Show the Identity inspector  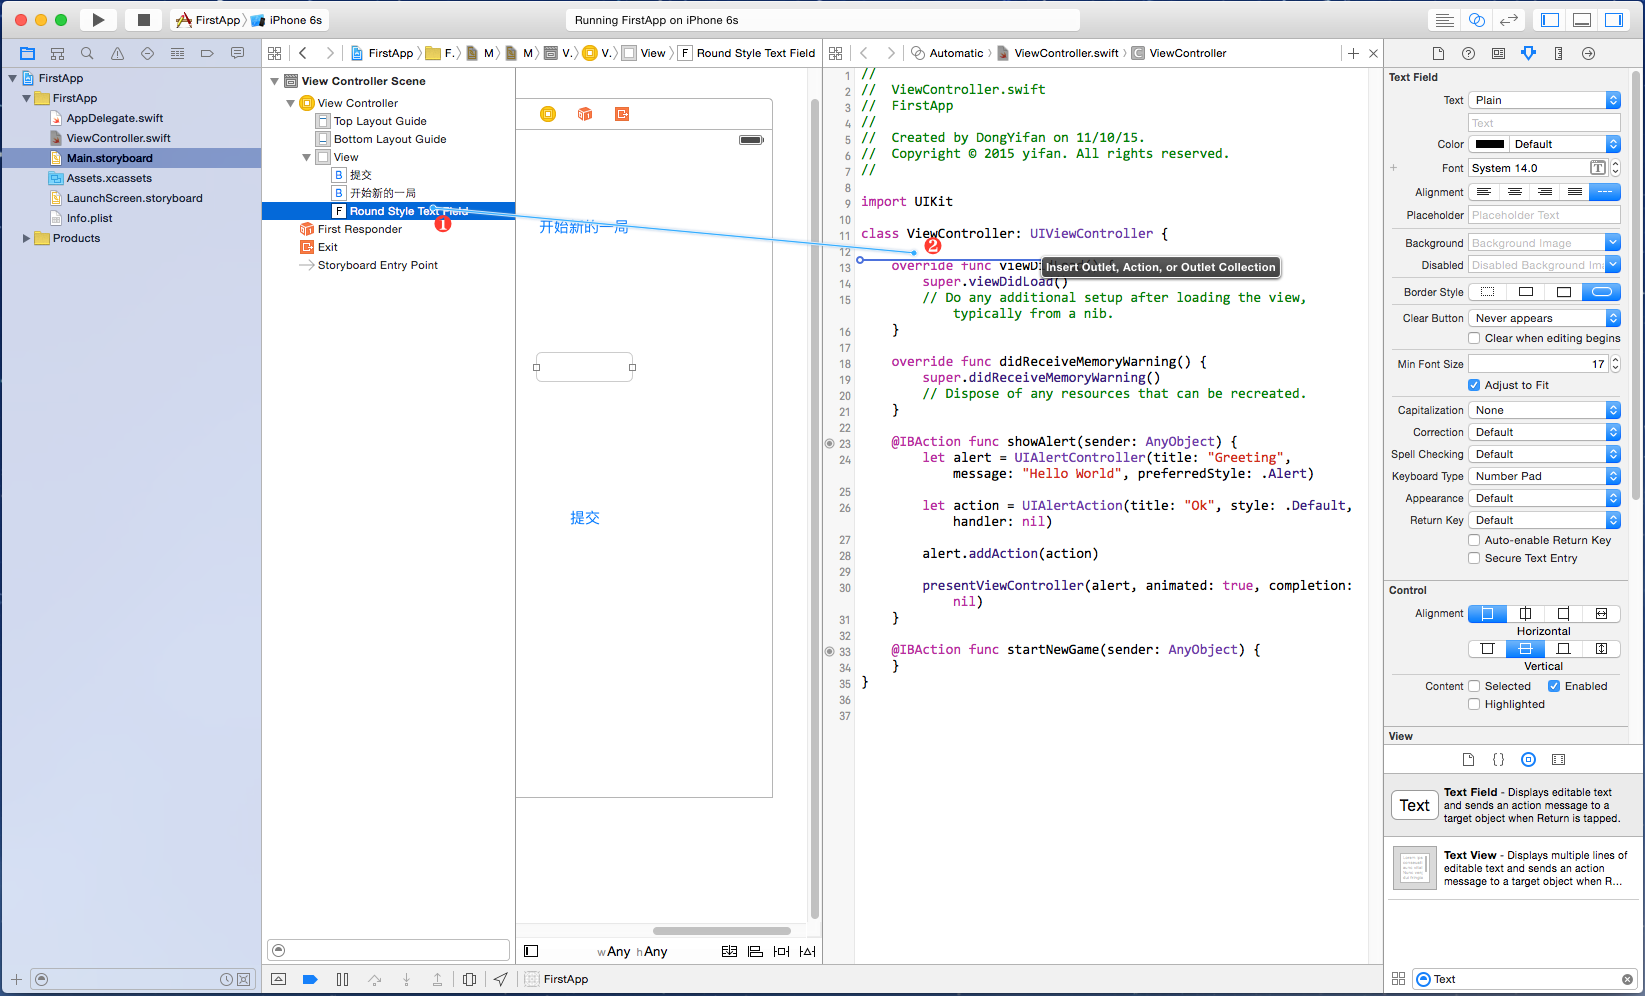(1498, 54)
